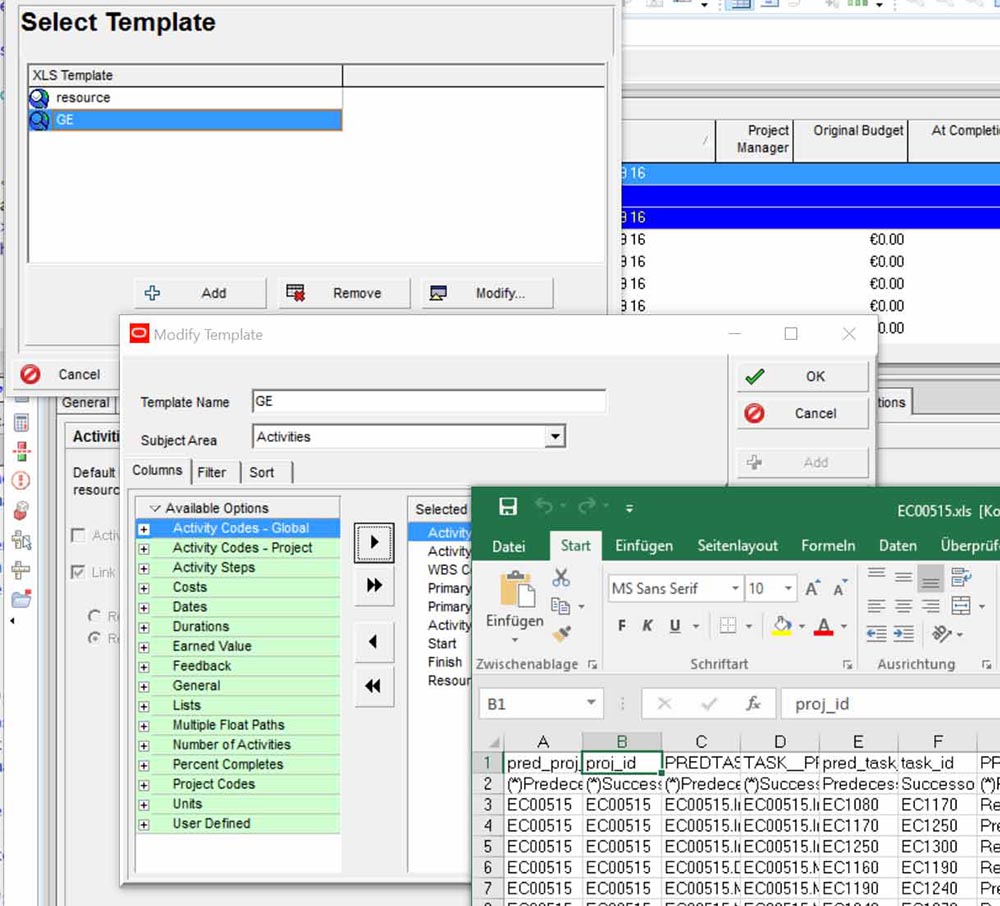
Task: Apply bold with the F button
Action: (x=621, y=626)
